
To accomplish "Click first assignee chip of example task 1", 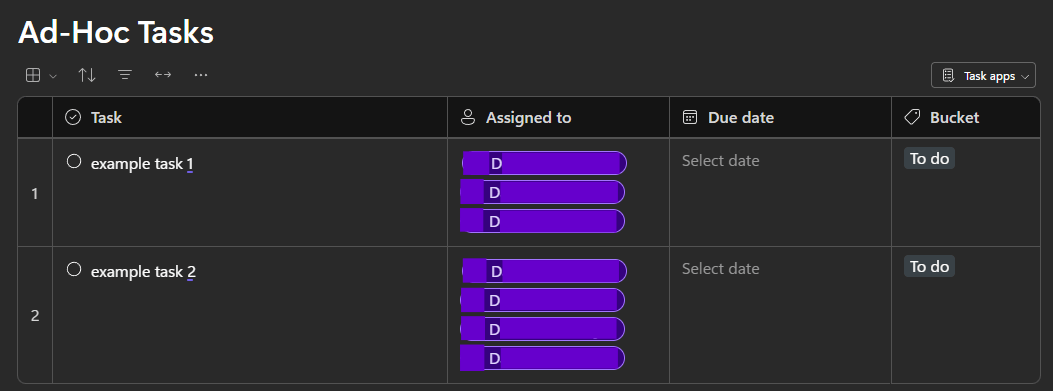I will pos(545,163).
